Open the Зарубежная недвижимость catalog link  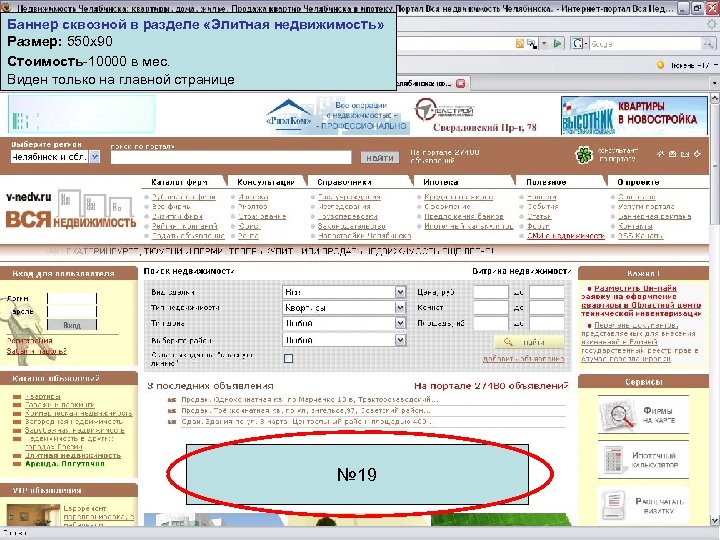[75, 430]
